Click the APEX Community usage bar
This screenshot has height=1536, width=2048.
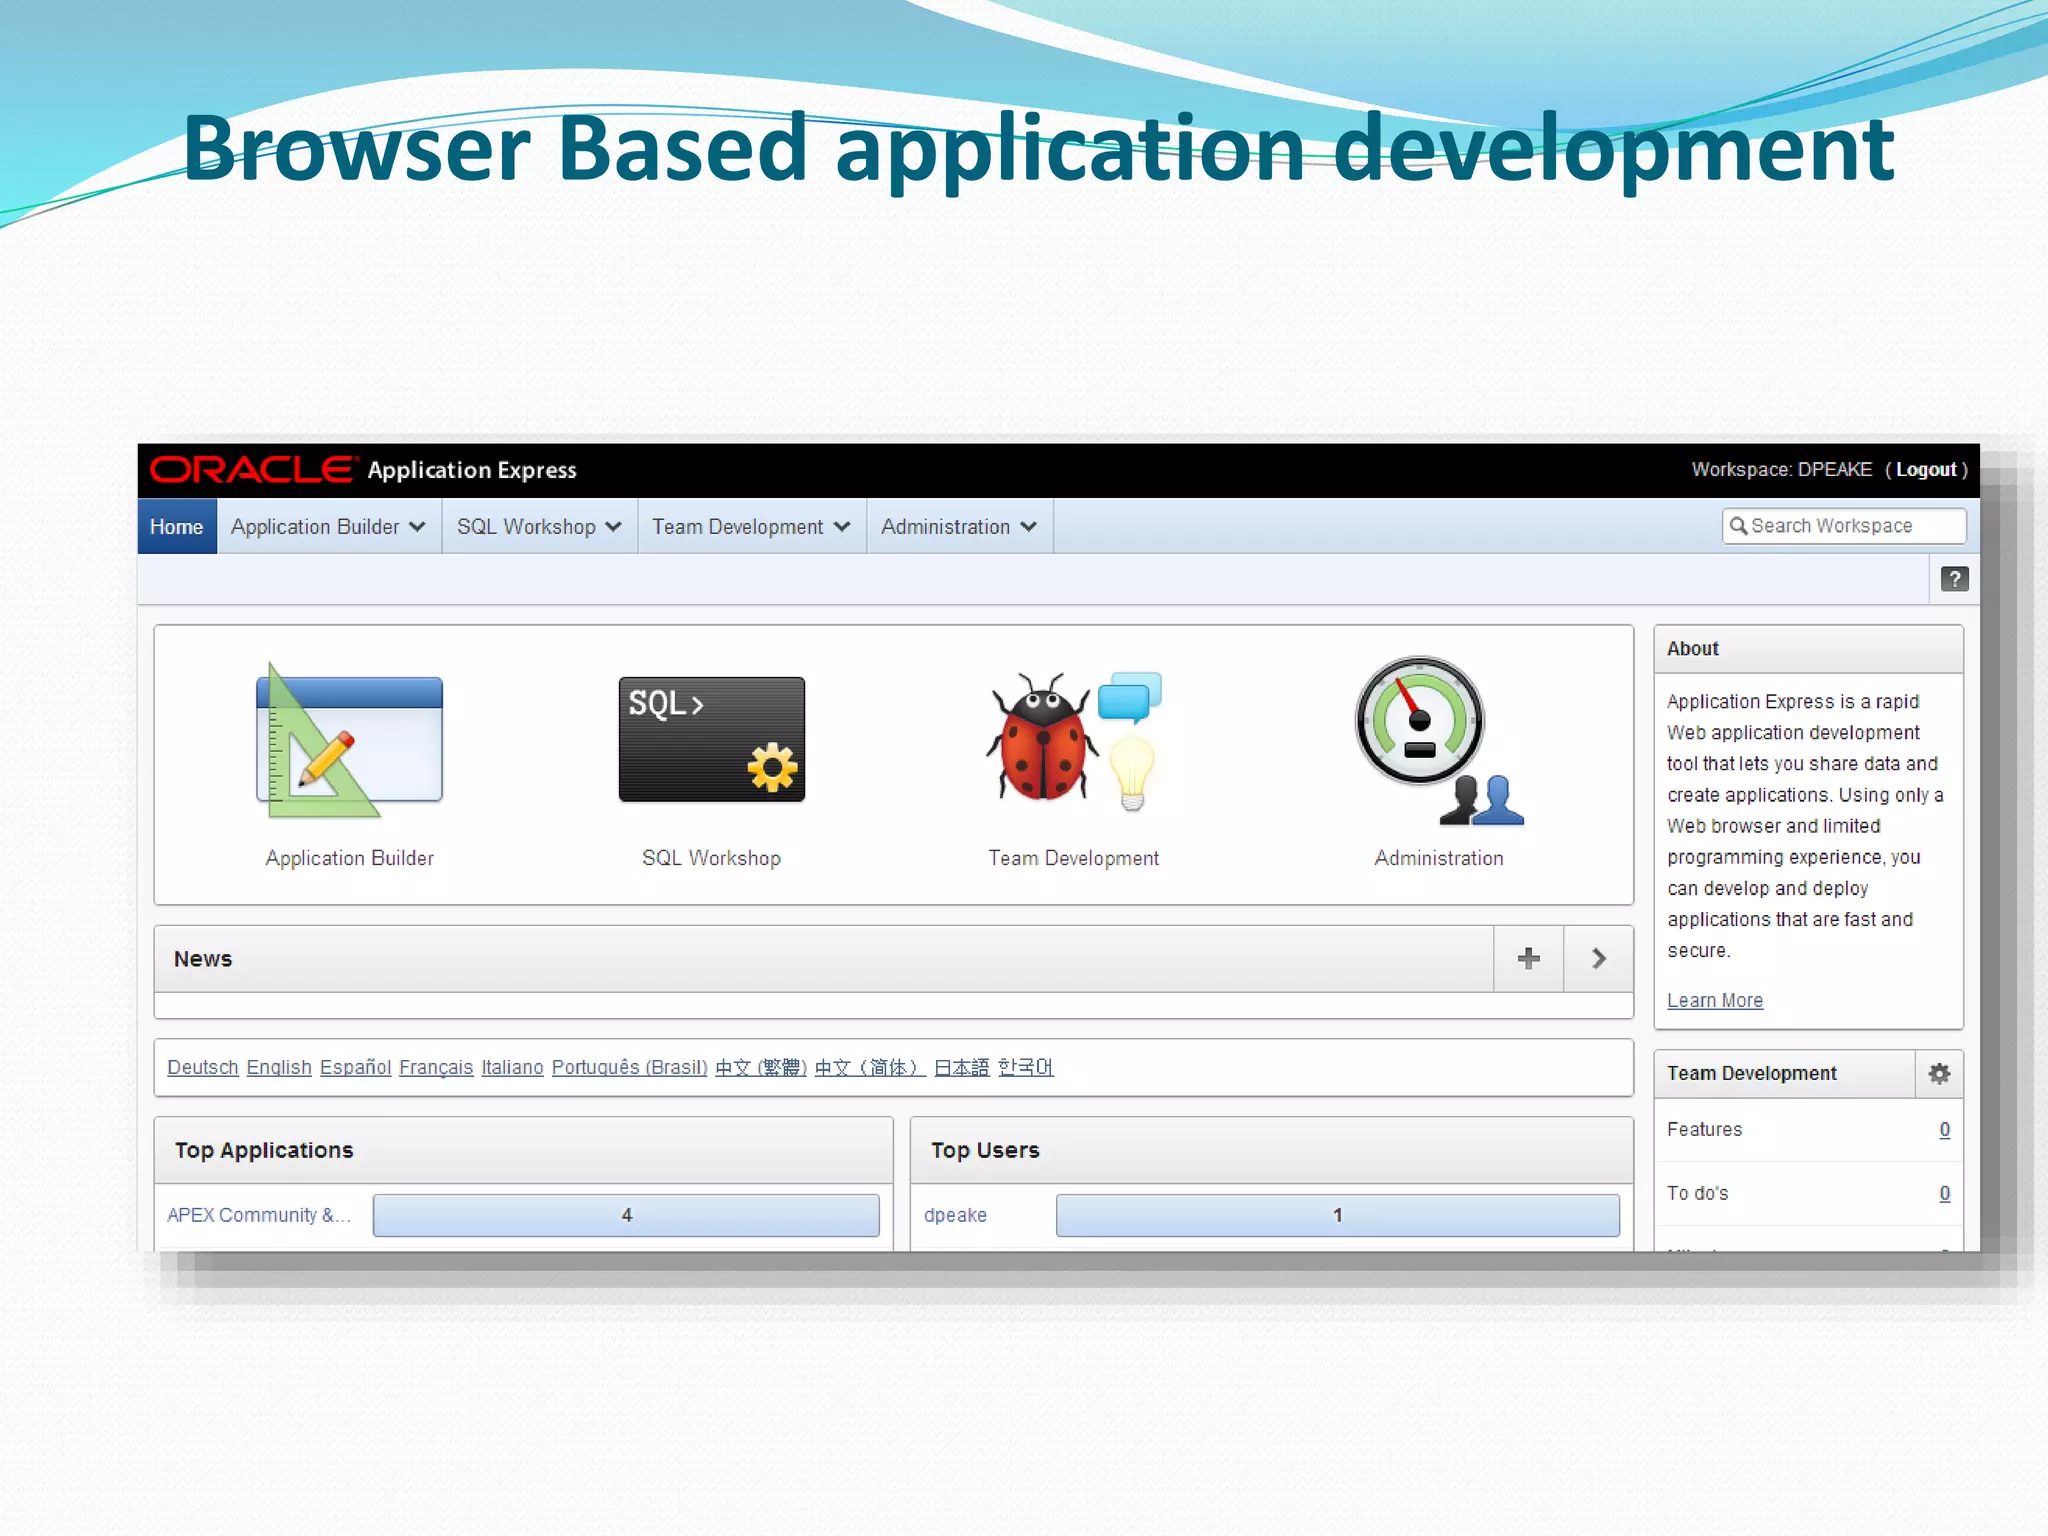coord(626,1215)
